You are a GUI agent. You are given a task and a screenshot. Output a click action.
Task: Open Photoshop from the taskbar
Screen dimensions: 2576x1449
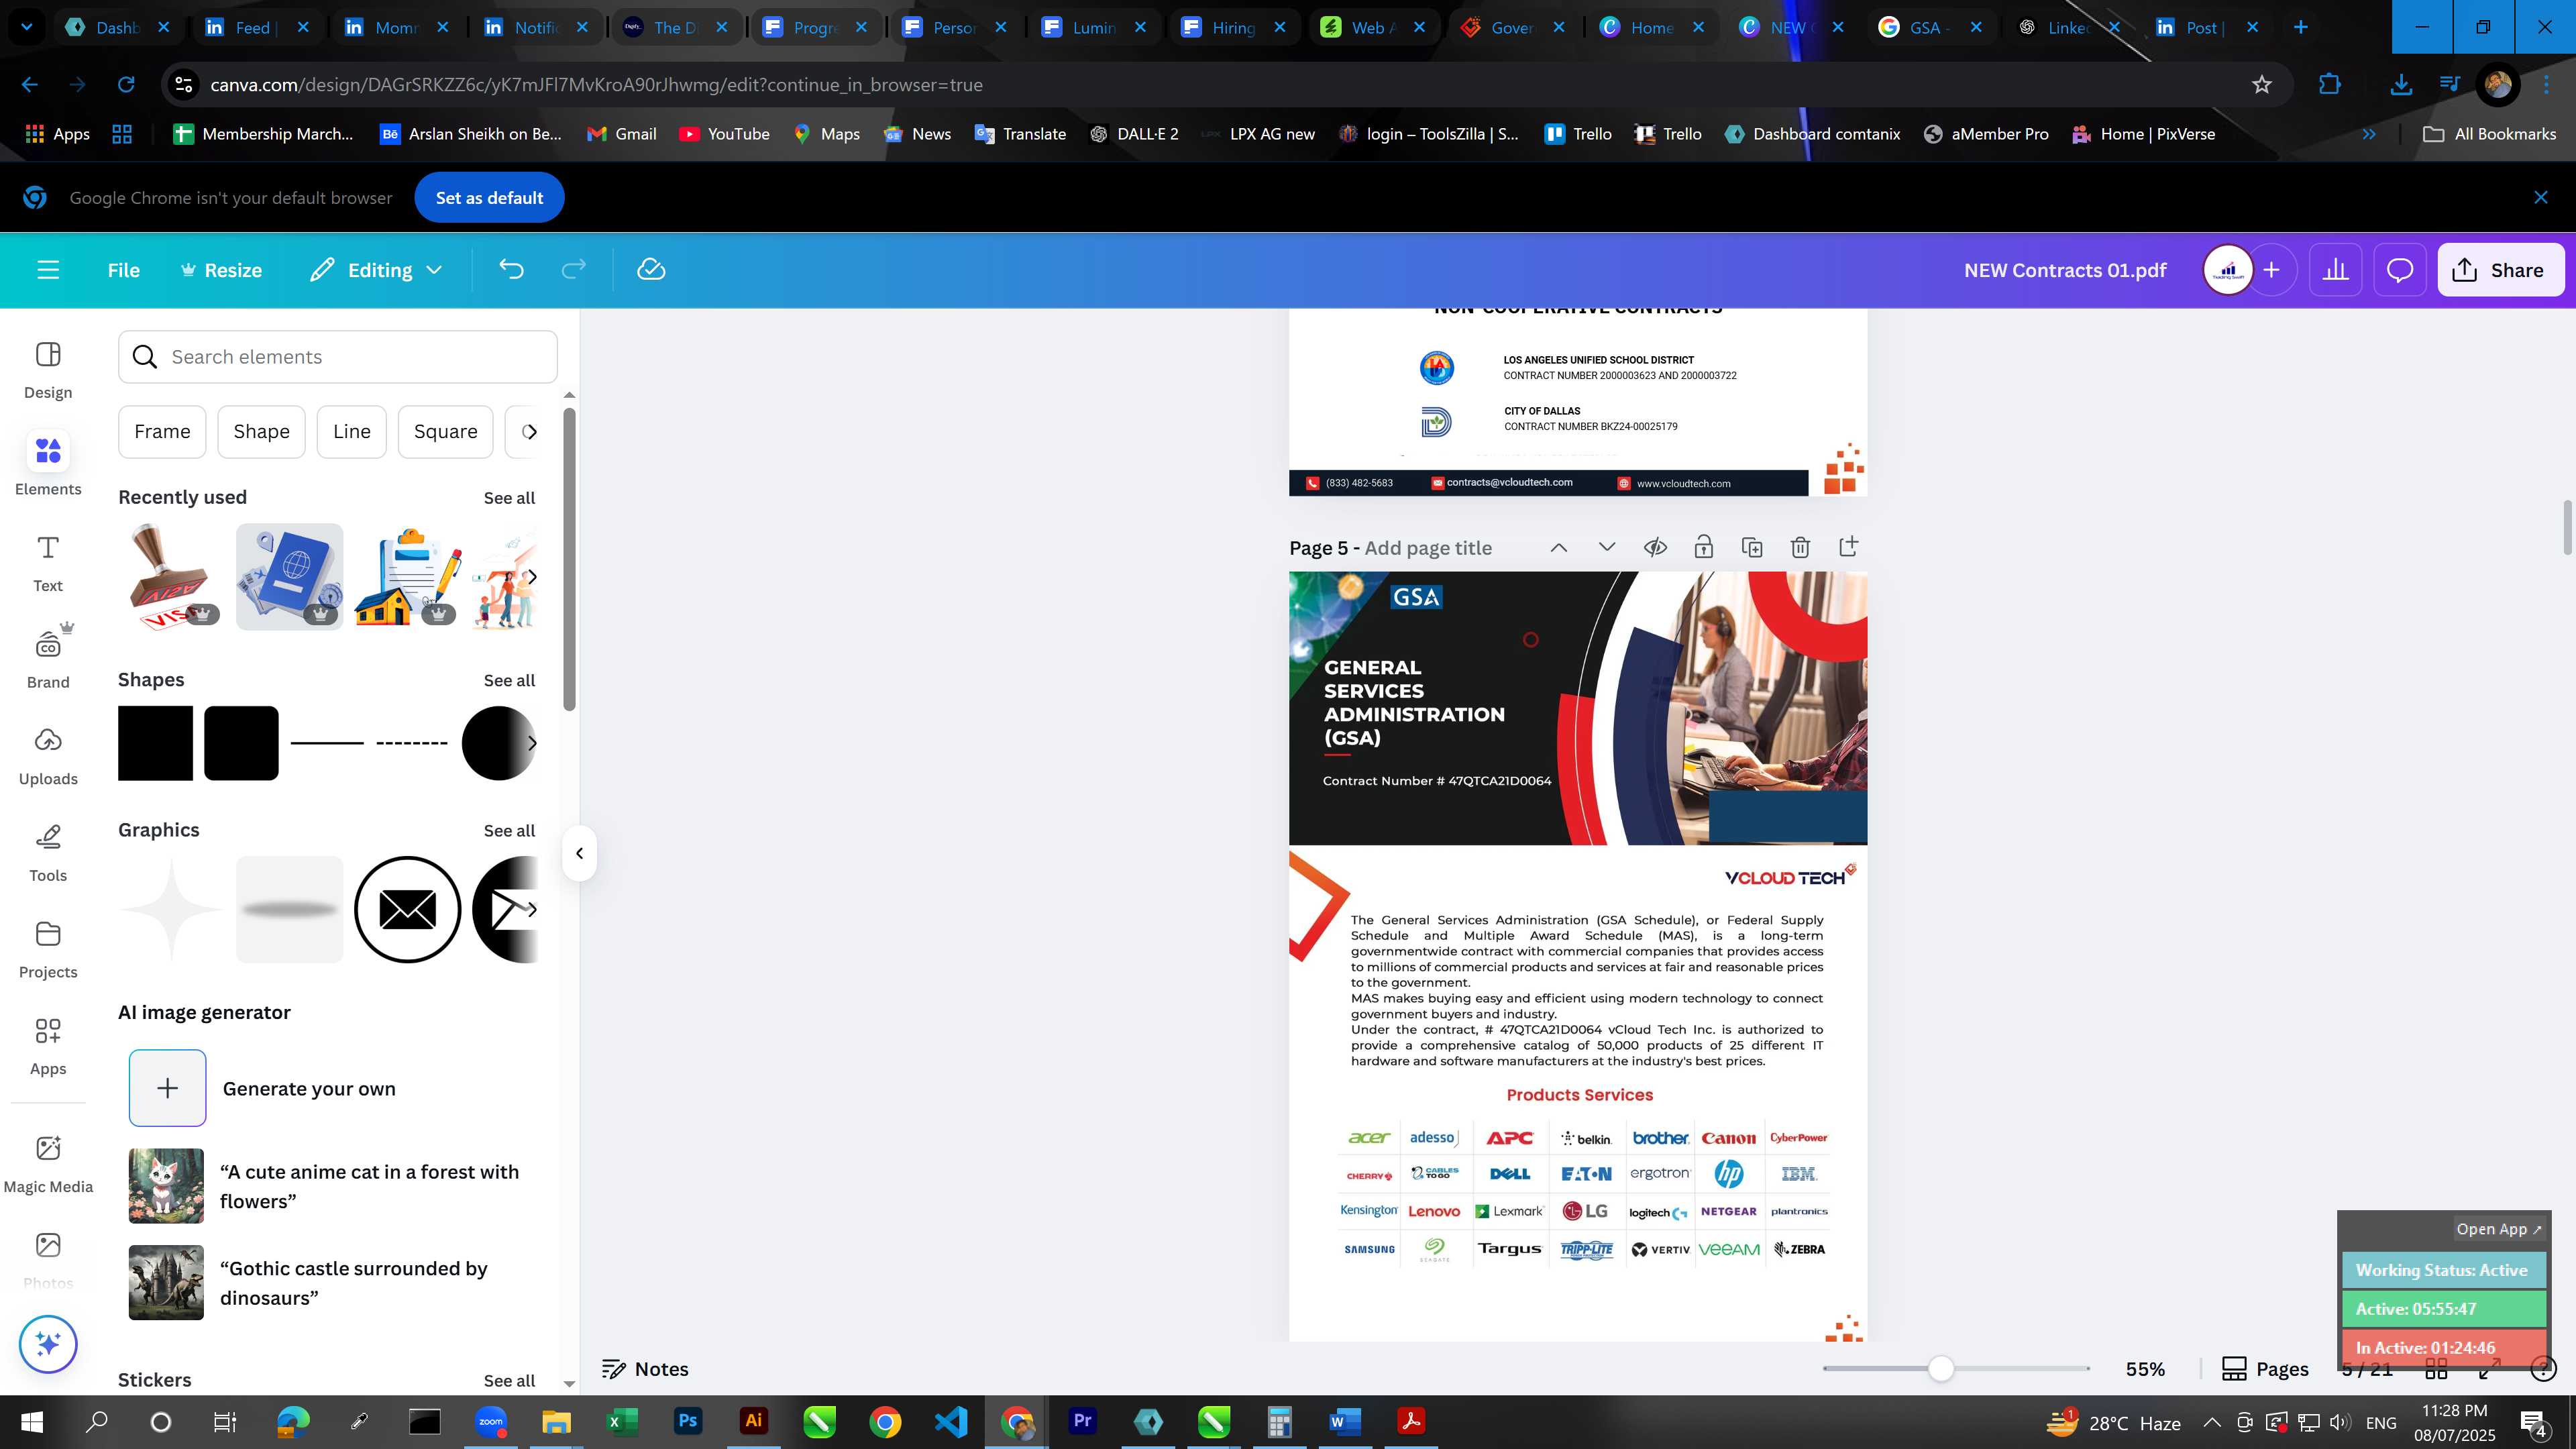[x=688, y=1422]
